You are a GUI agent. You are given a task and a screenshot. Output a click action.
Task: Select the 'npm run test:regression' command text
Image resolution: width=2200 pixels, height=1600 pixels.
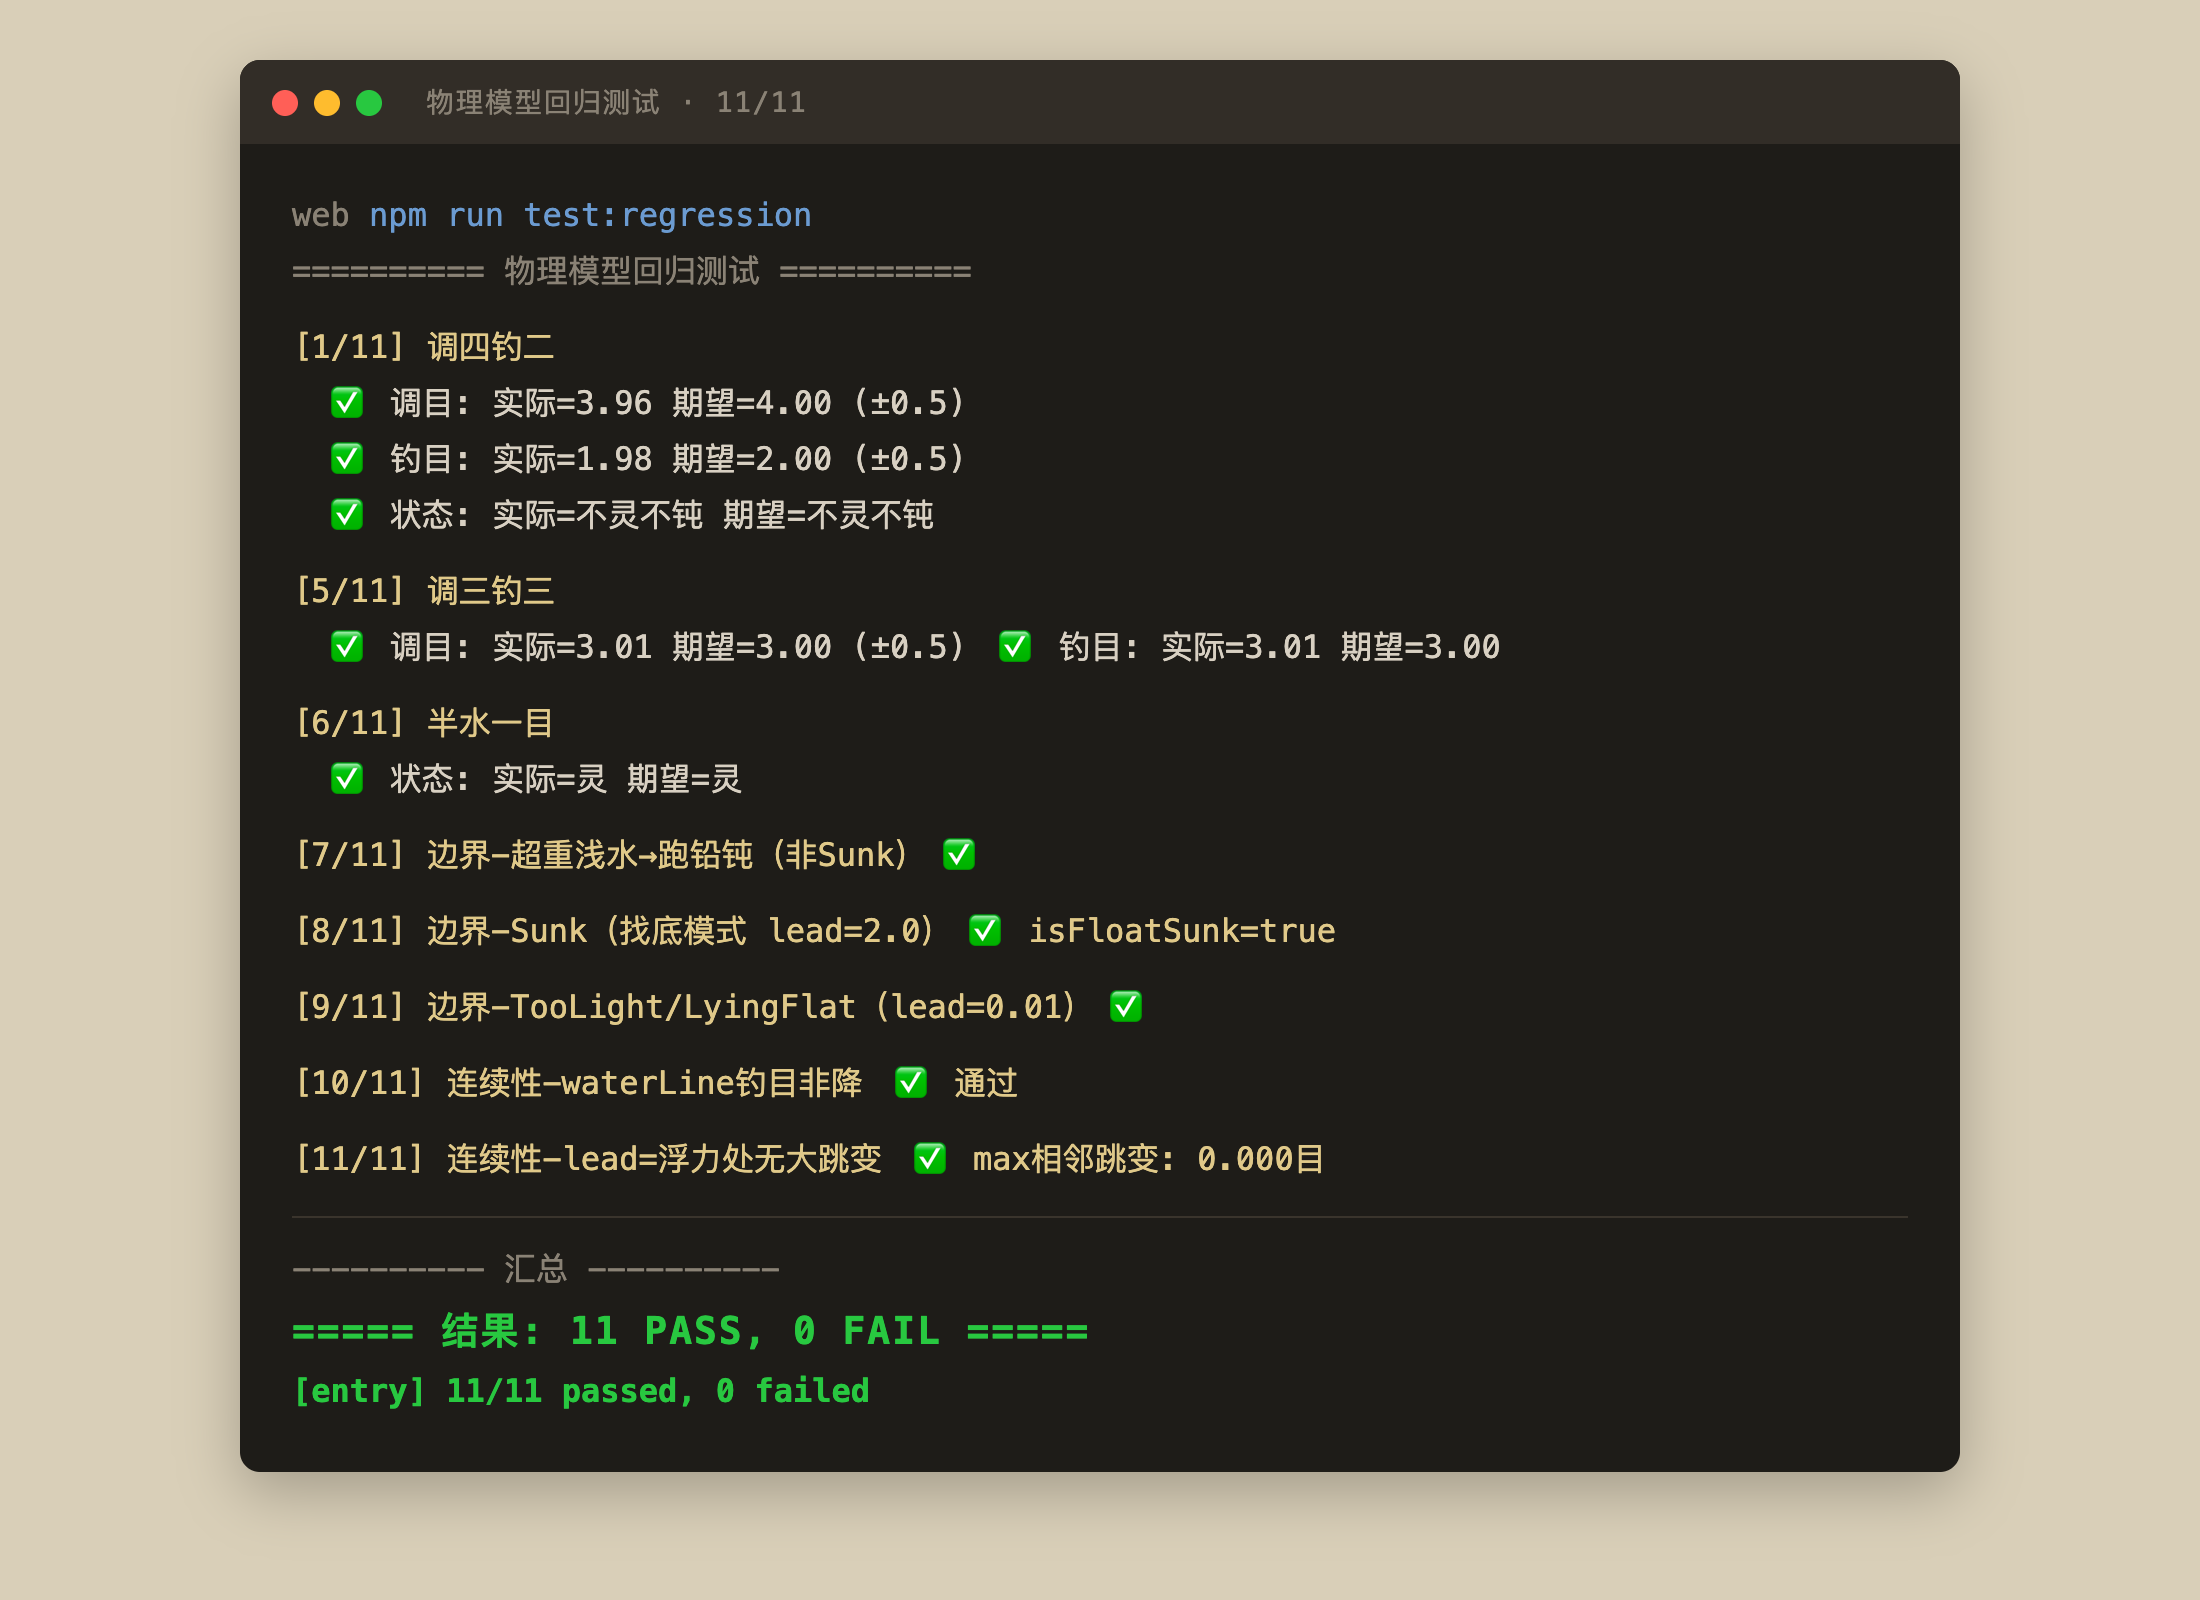pos(590,215)
